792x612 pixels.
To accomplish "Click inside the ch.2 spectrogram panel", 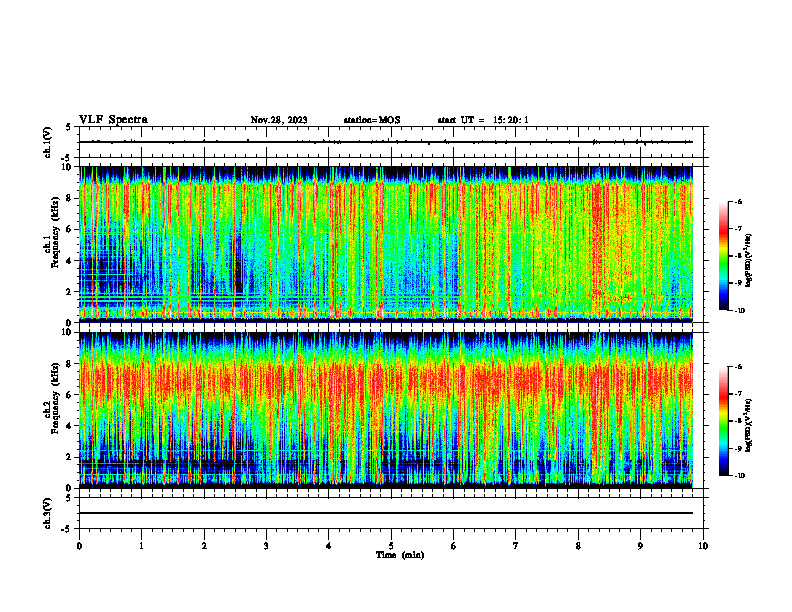I will click(x=386, y=410).
